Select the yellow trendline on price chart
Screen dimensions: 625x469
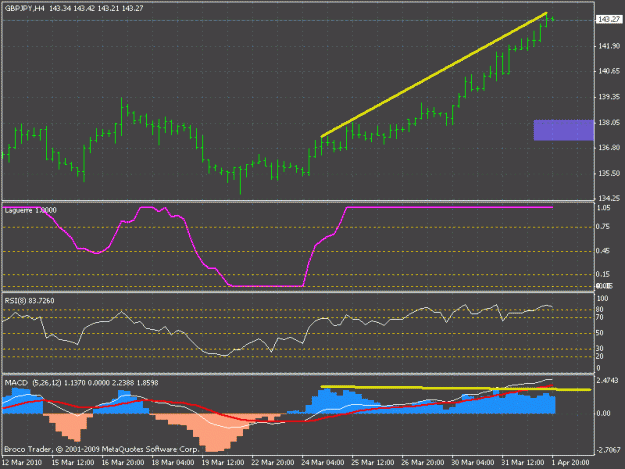click(x=434, y=75)
